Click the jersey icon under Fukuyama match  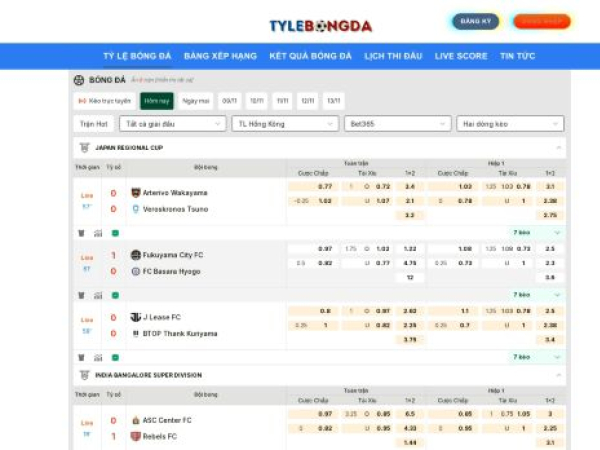[x=81, y=295]
